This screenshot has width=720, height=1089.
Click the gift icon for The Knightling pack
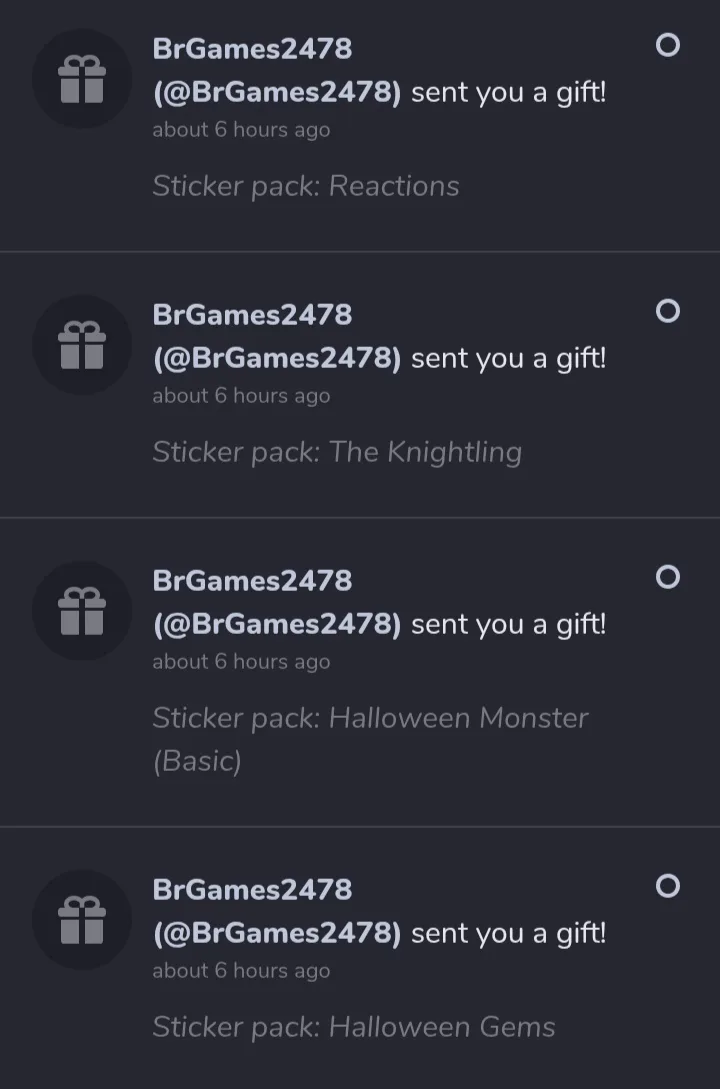82,345
